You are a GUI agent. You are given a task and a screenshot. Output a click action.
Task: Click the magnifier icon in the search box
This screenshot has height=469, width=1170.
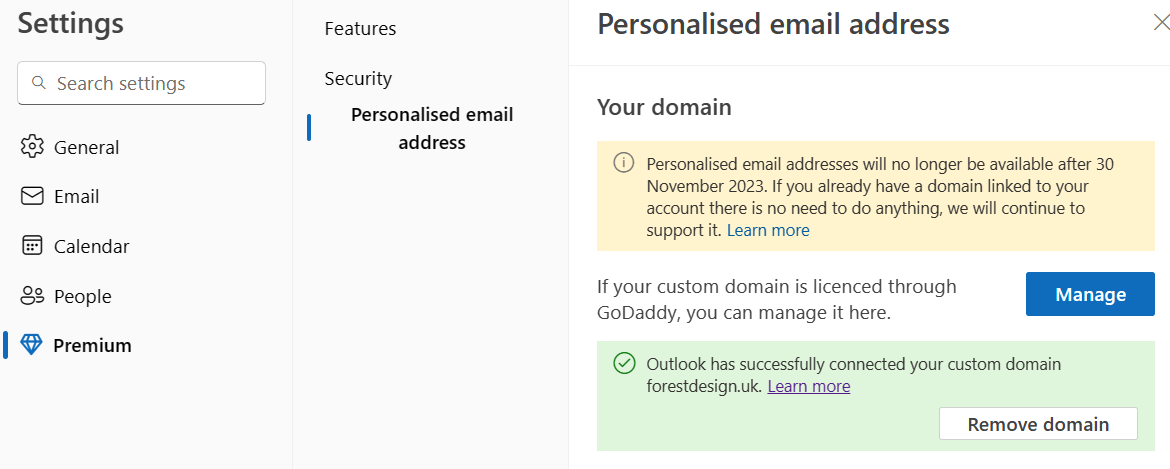[39, 83]
